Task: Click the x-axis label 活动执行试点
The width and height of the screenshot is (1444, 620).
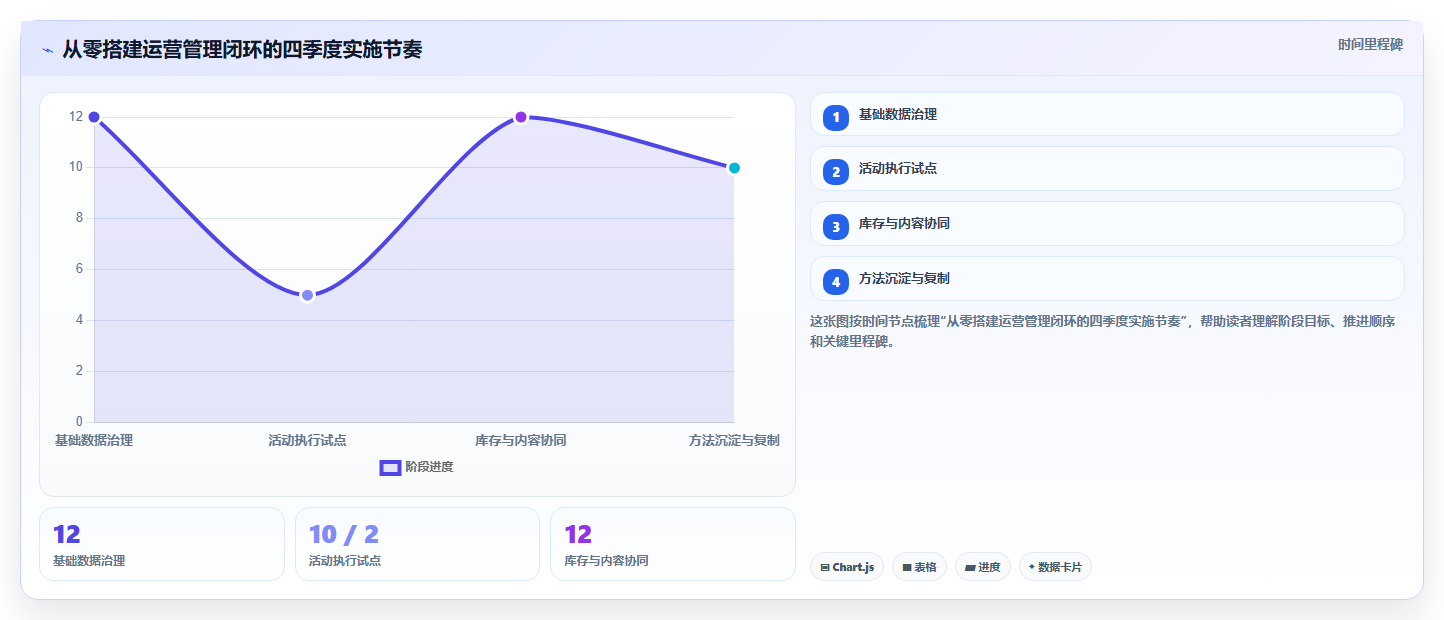Action: [307, 440]
